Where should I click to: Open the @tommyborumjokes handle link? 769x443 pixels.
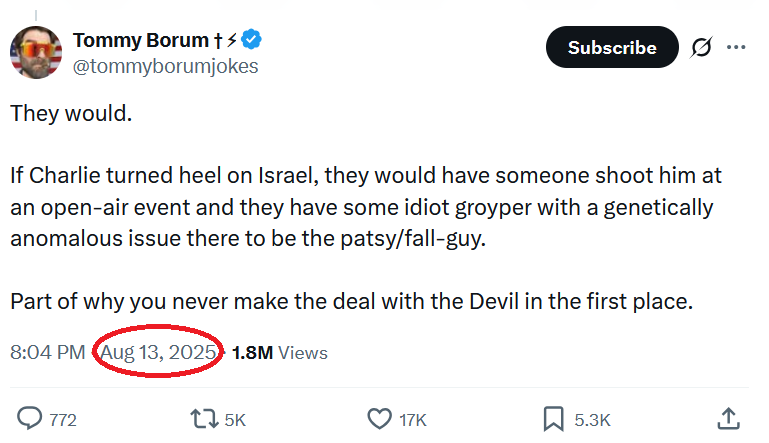[165, 66]
